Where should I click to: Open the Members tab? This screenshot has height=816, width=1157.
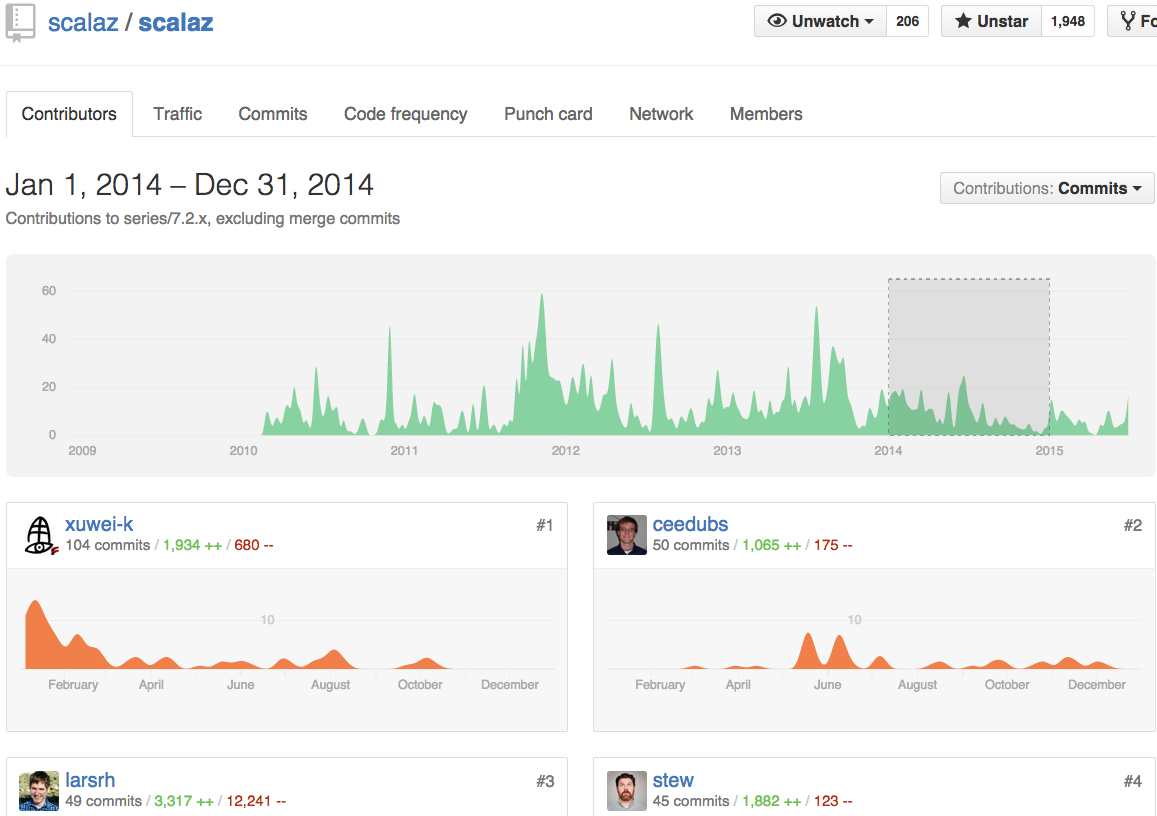[x=766, y=114]
